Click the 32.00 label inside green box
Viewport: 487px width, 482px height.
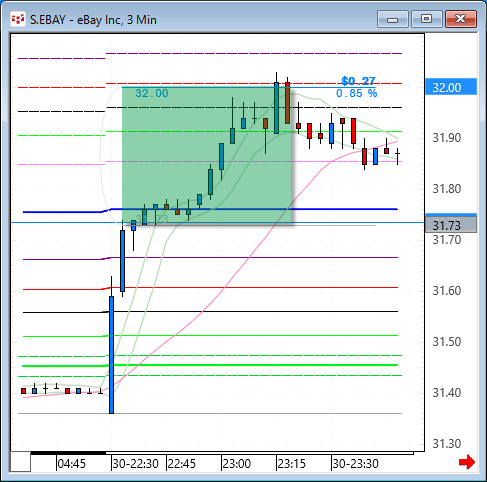(152, 93)
